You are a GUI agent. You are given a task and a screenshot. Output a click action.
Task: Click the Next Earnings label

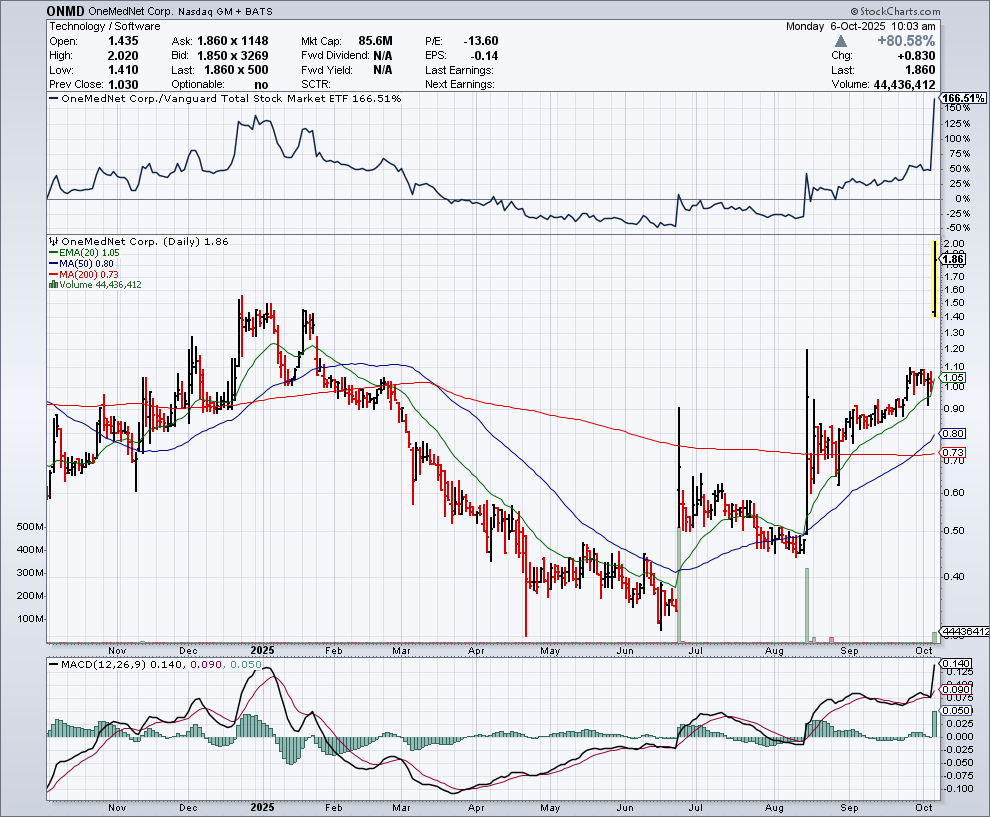(460, 85)
